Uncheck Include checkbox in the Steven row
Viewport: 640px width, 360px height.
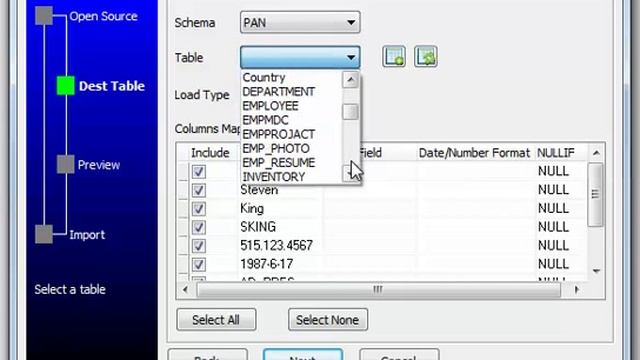point(199,190)
